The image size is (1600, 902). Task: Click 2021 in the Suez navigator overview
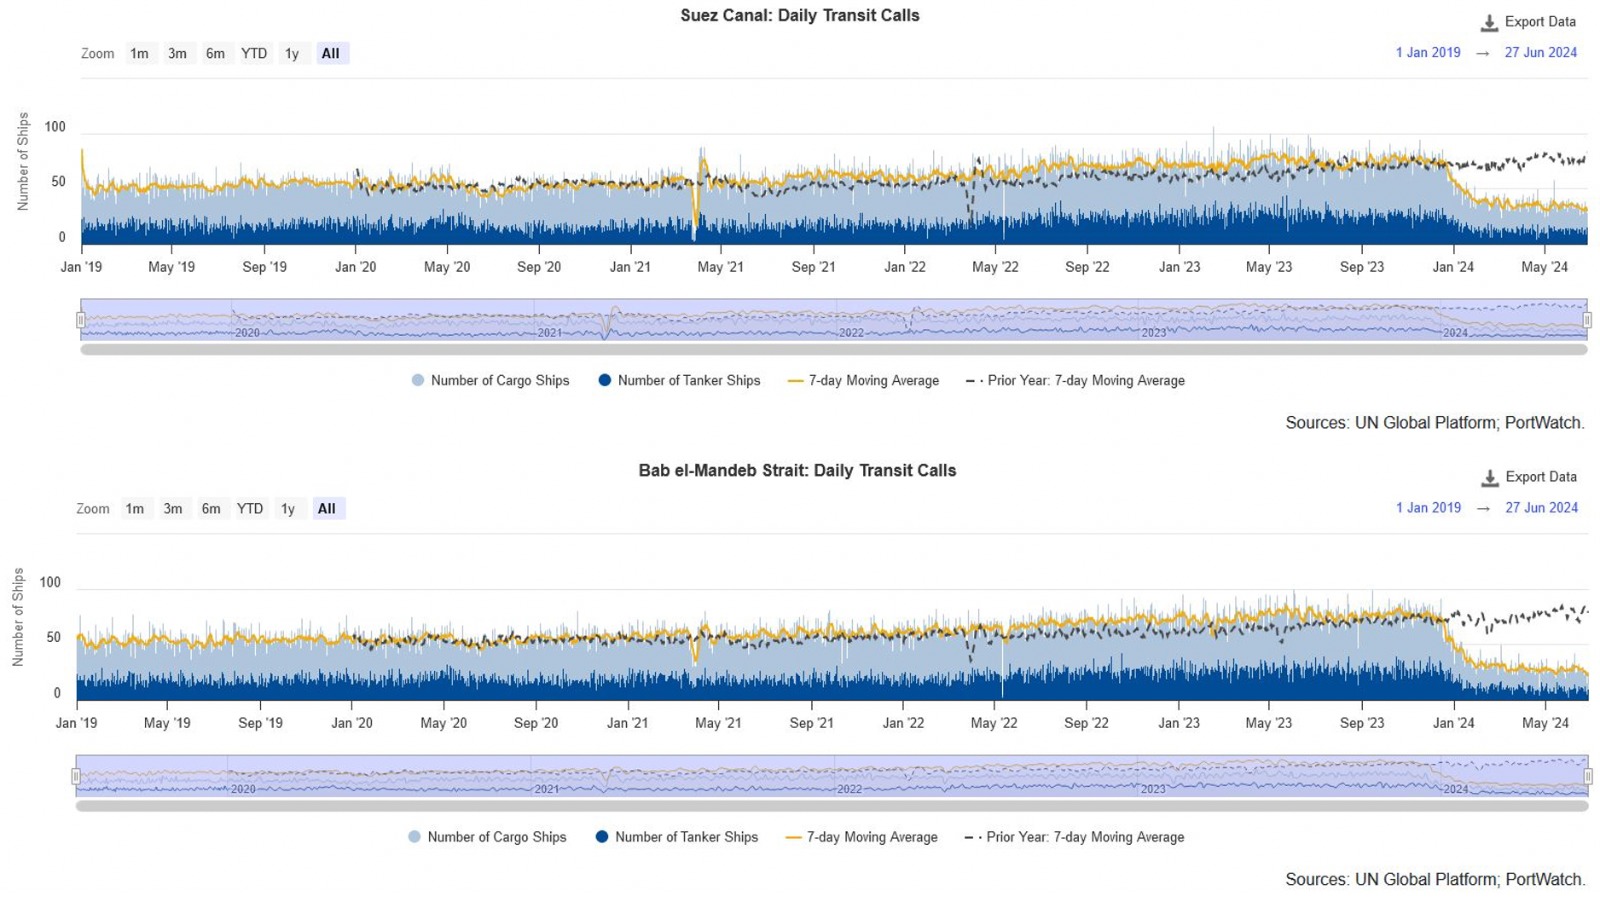tap(550, 333)
